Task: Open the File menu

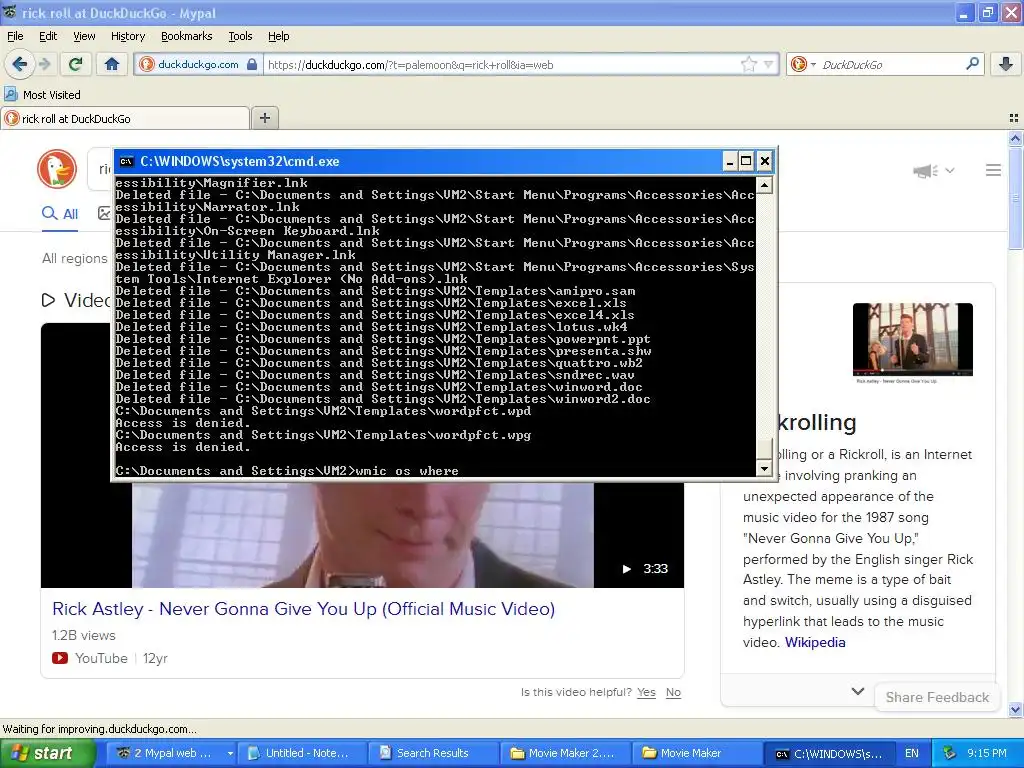Action: coord(15,36)
